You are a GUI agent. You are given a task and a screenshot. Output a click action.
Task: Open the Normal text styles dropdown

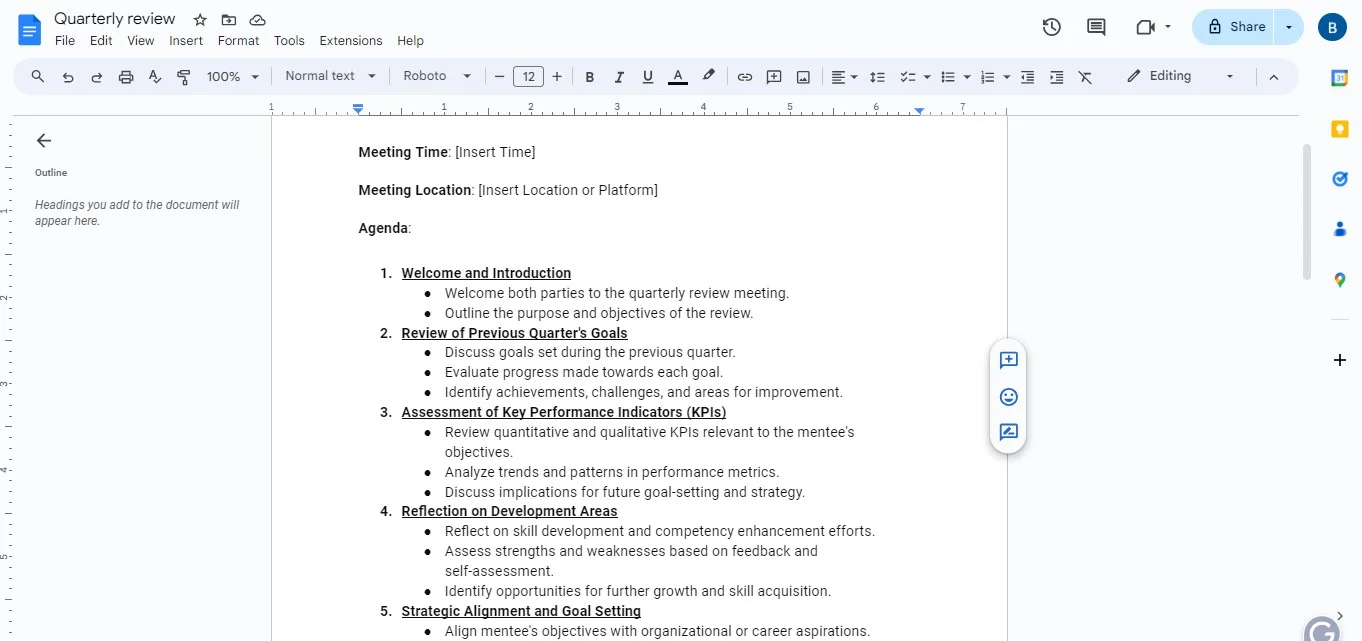point(330,76)
